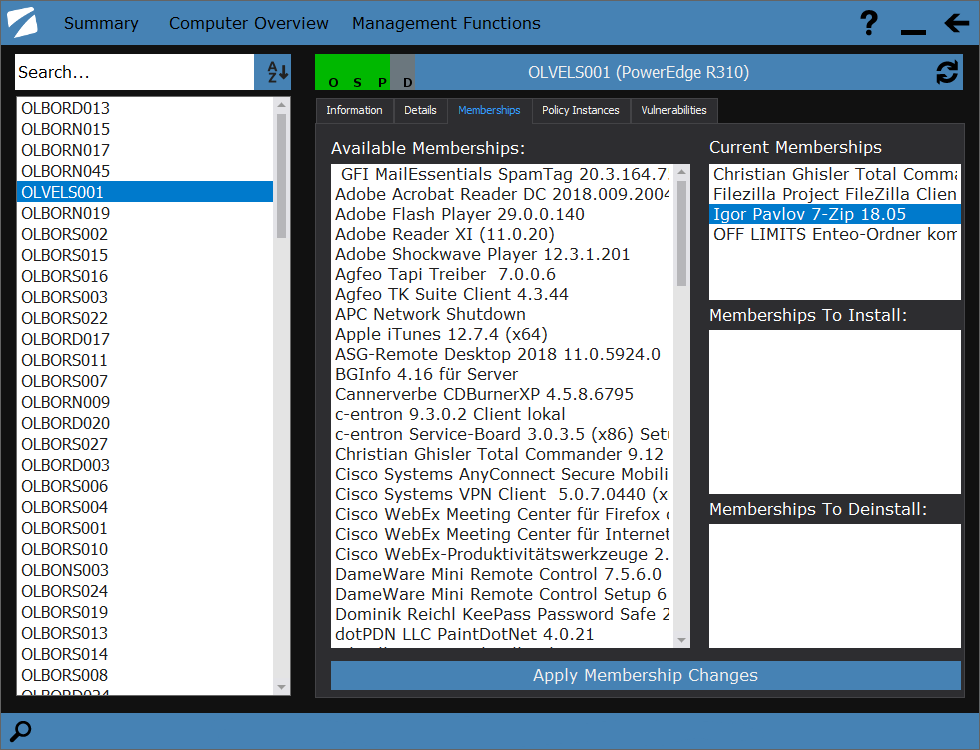
Task: Select Apple iTunes 12.7.4 (x64)
Action: (502, 334)
